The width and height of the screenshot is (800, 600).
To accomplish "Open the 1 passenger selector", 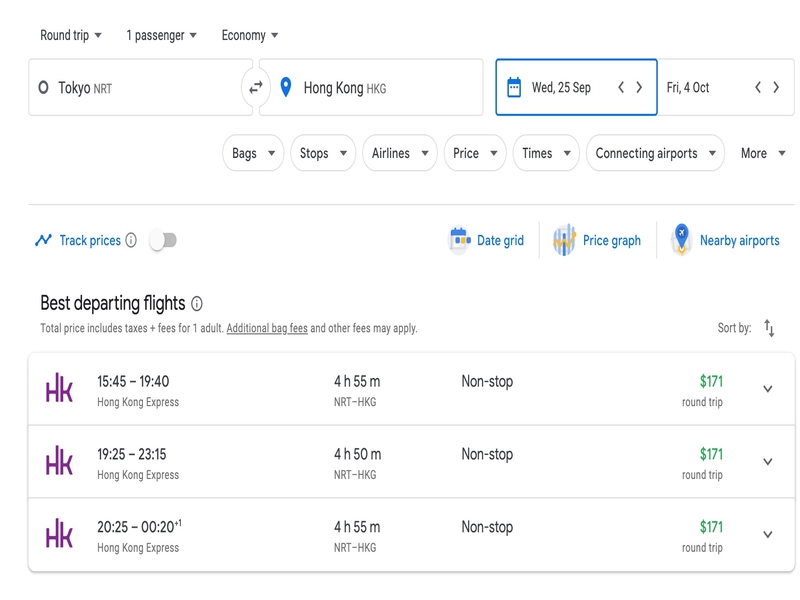I will [161, 35].
